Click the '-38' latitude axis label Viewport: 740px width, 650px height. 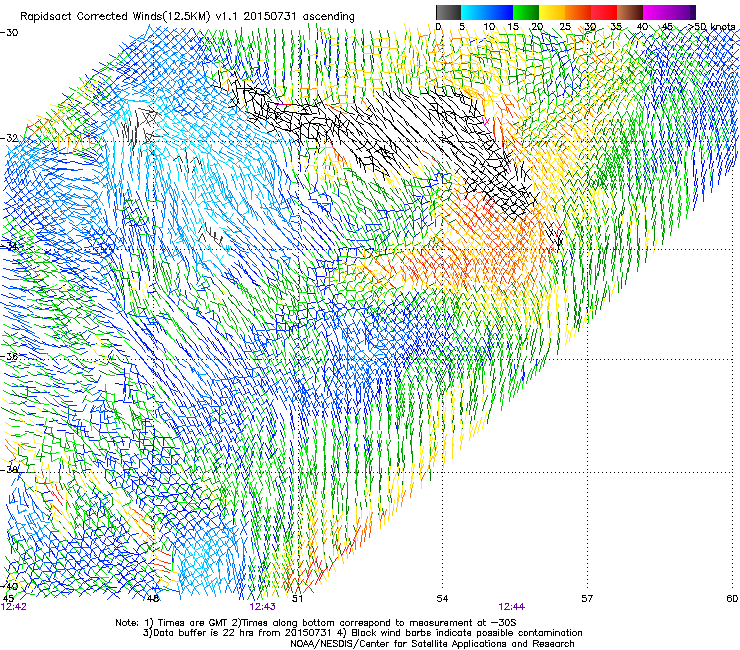pos(9,470)
